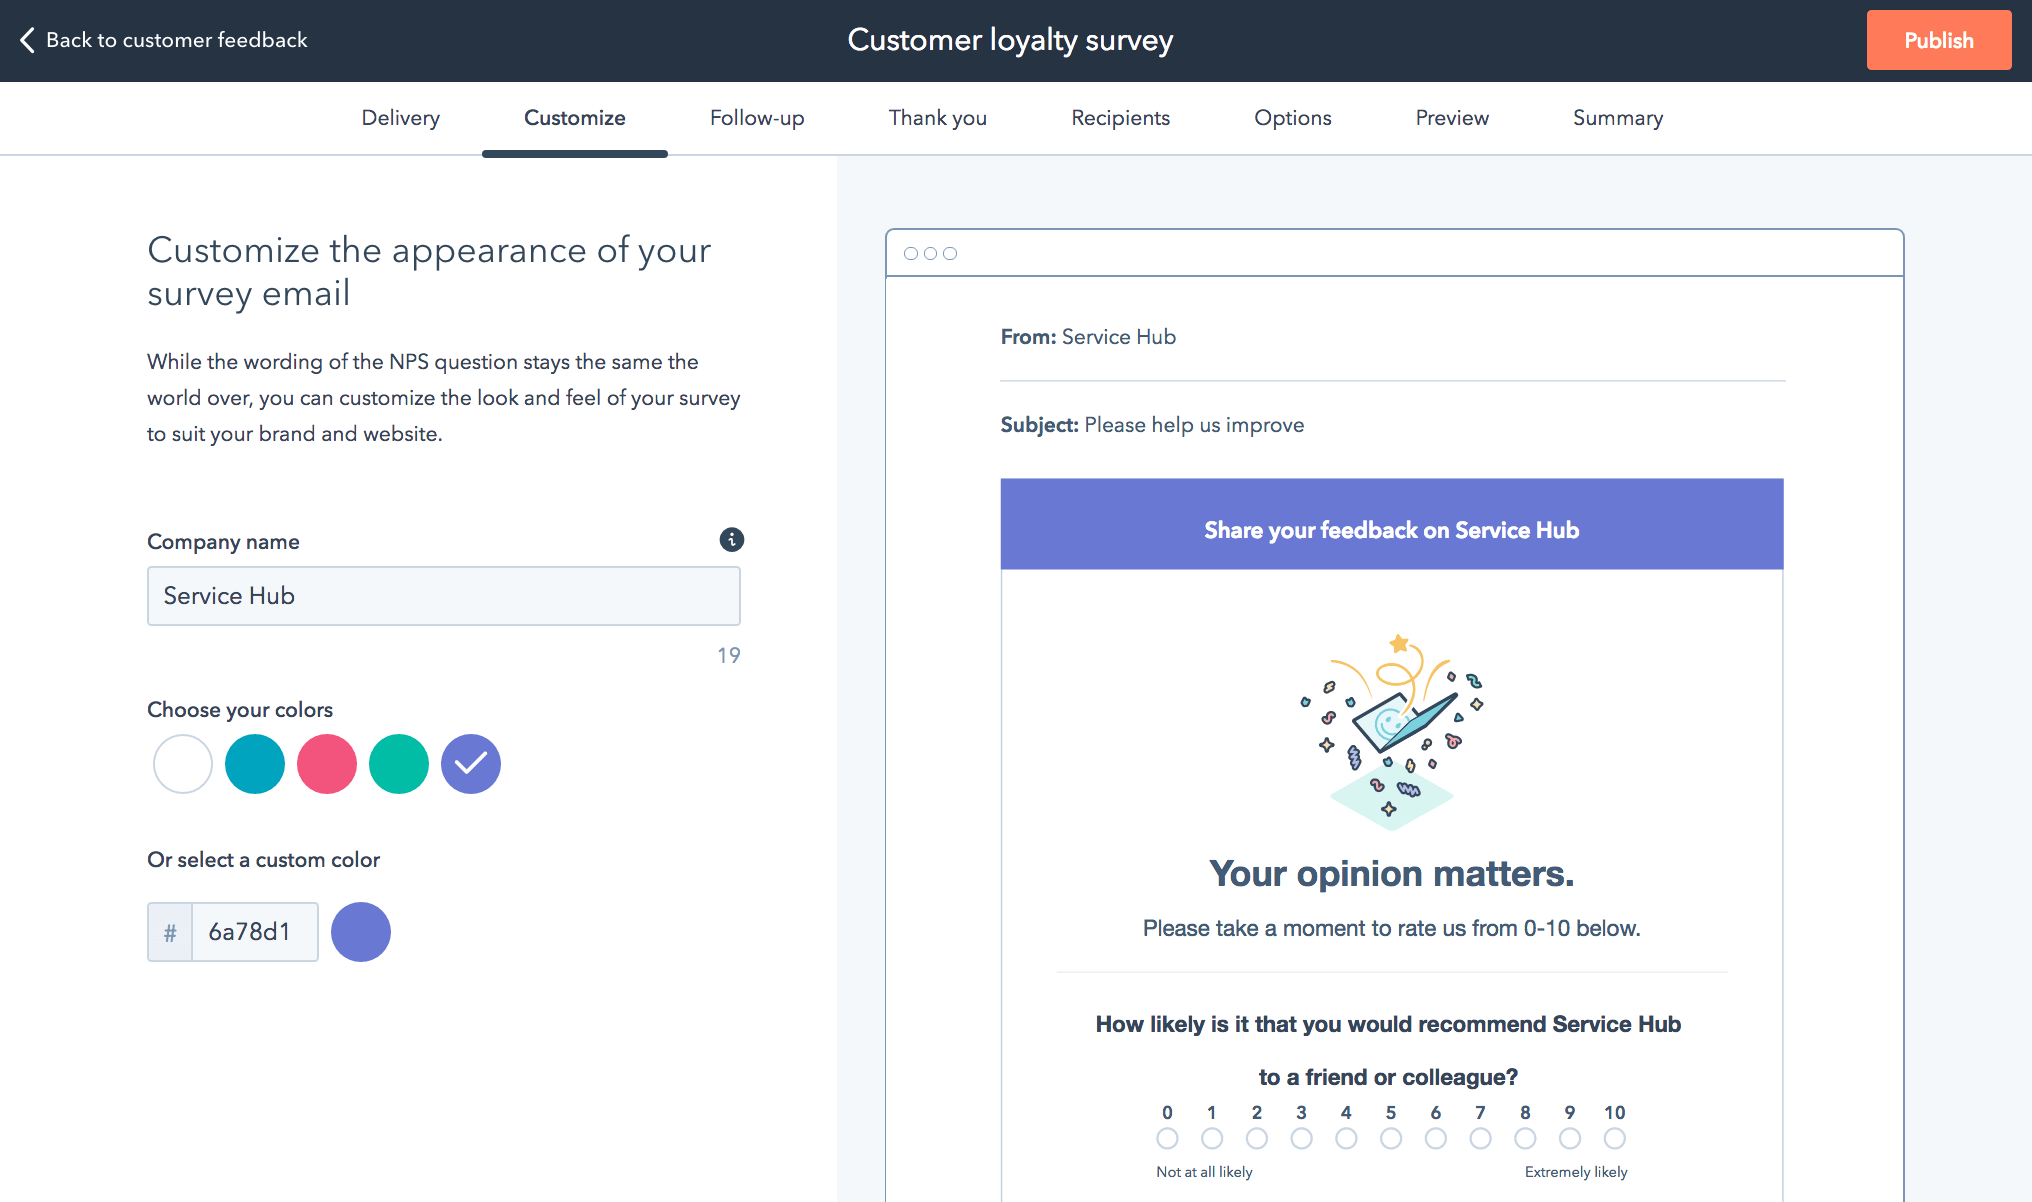Screen dimensions: 2032x1202
Task: Open the Thank you tab
Action: click(936, 117)
